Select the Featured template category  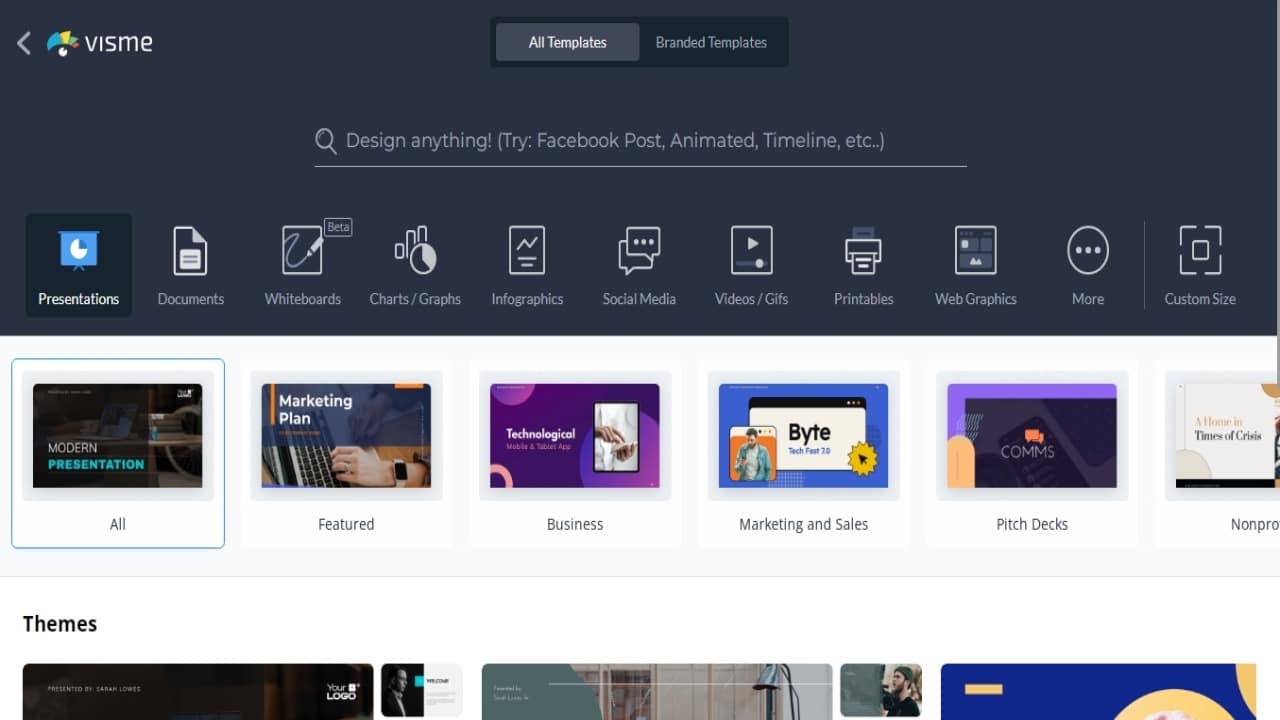[x=346, y=454]
